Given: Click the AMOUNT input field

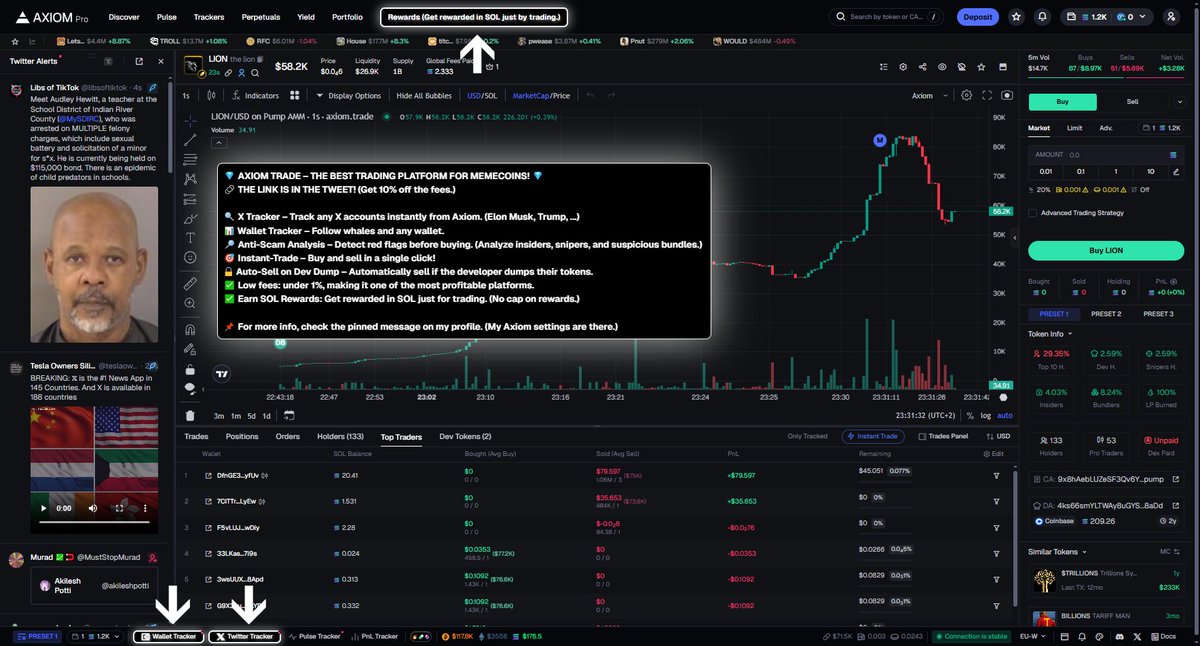Looking at the screenshot, I should click(1105, 155).
